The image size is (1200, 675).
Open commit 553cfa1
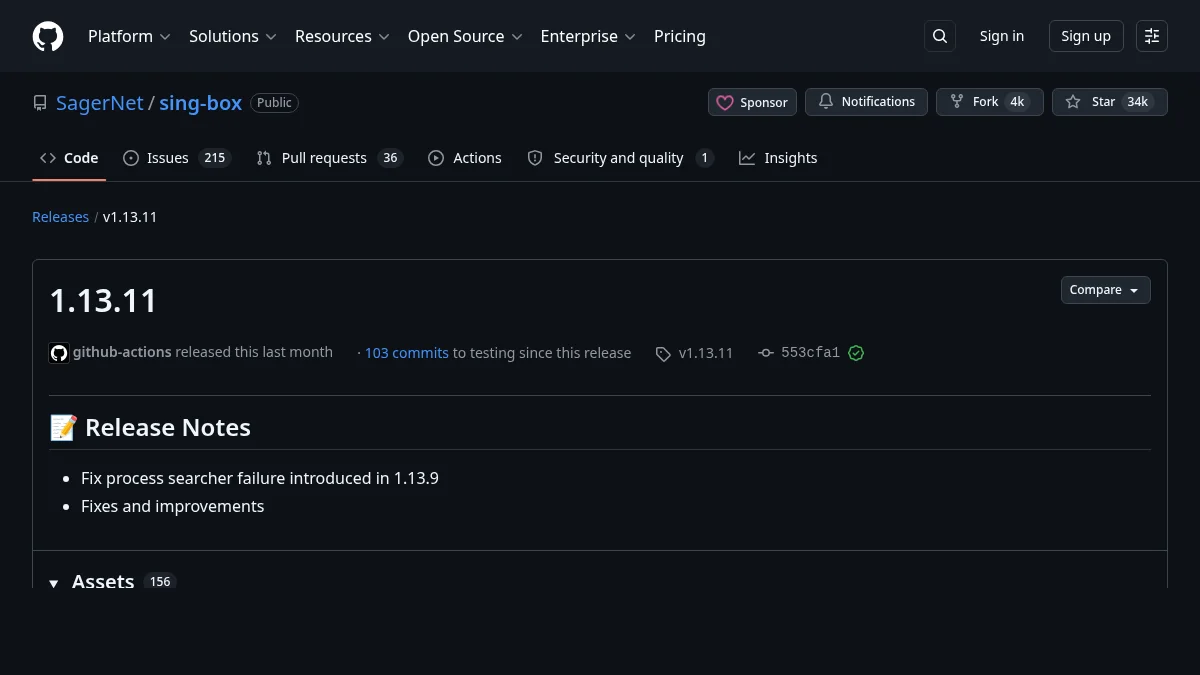coord(810,353)
